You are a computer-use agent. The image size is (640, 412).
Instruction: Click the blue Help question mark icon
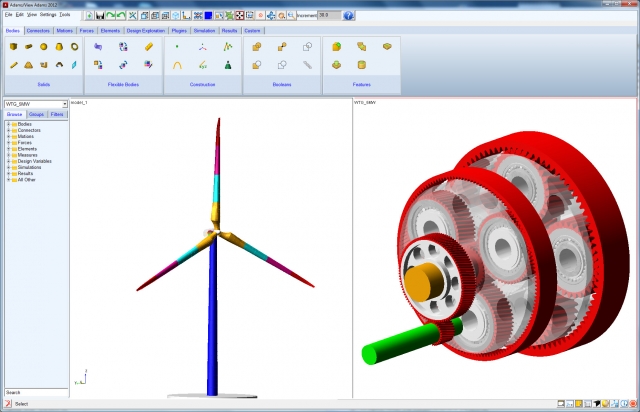click(348, 16)
